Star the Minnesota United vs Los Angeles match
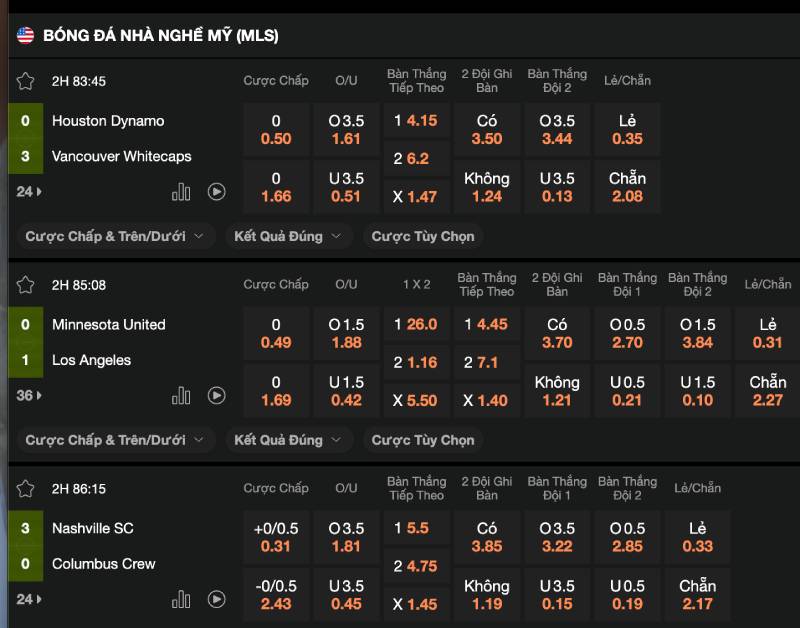This screenshot has height=628, width=800. (x=25, y=285)
